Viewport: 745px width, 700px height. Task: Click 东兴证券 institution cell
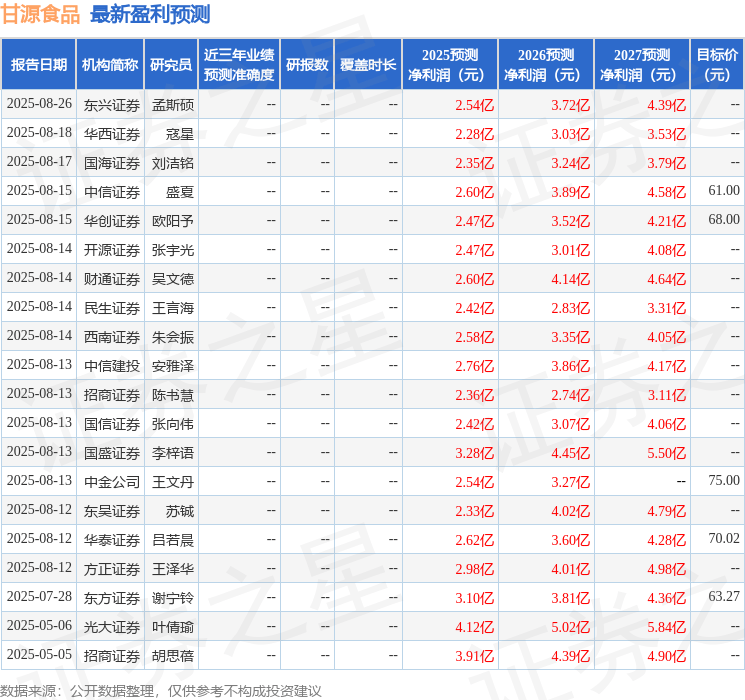click(x=112, y=105)
